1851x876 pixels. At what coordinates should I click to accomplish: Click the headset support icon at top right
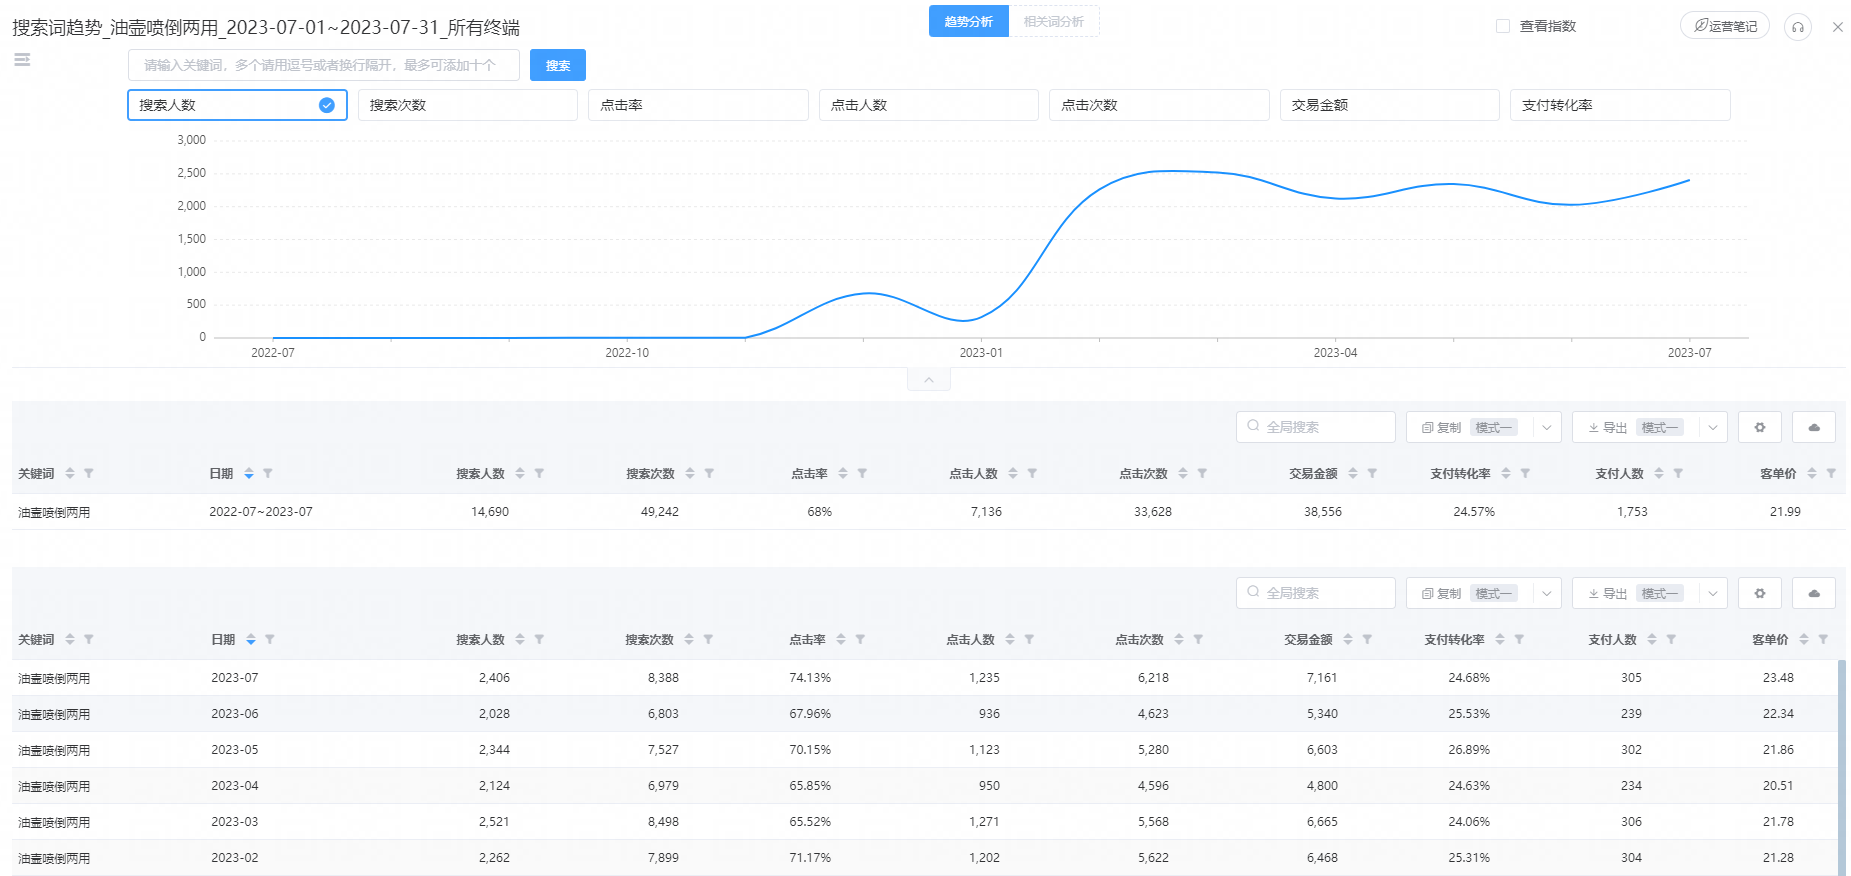coord(1797,27)
